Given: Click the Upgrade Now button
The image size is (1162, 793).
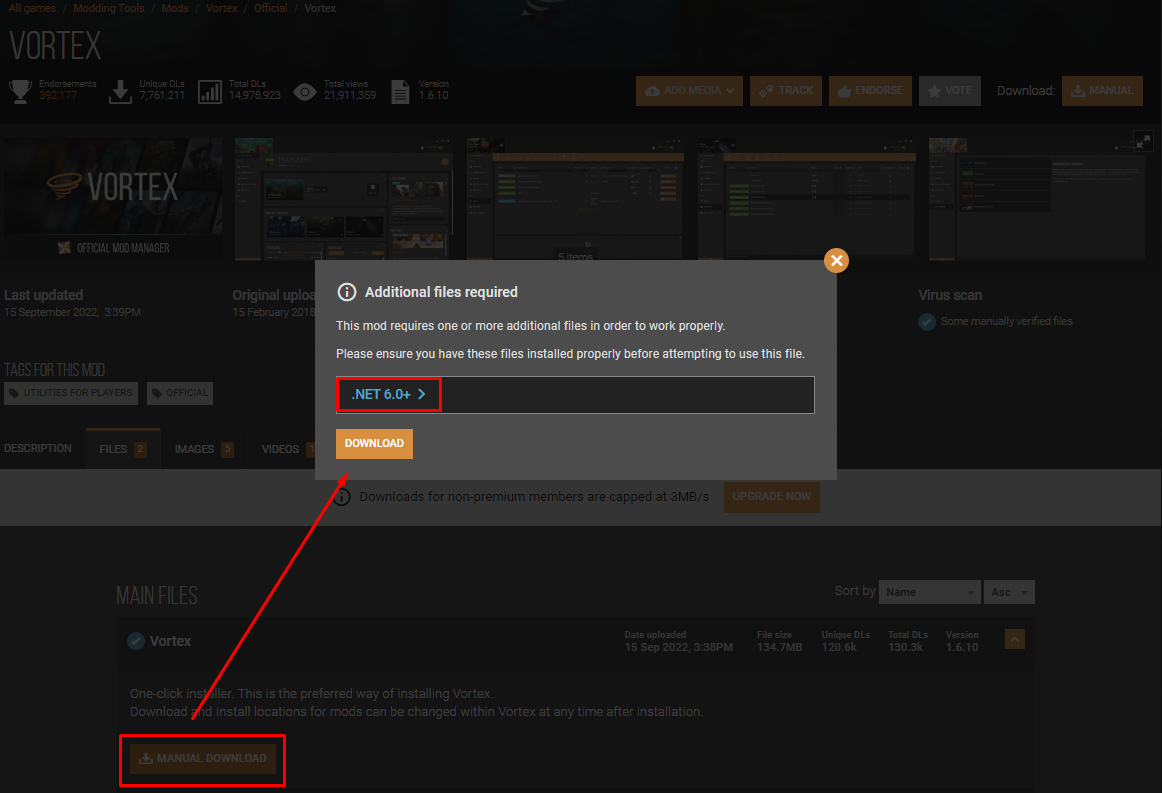Looking at the screenshot, I should coord(771,497).
